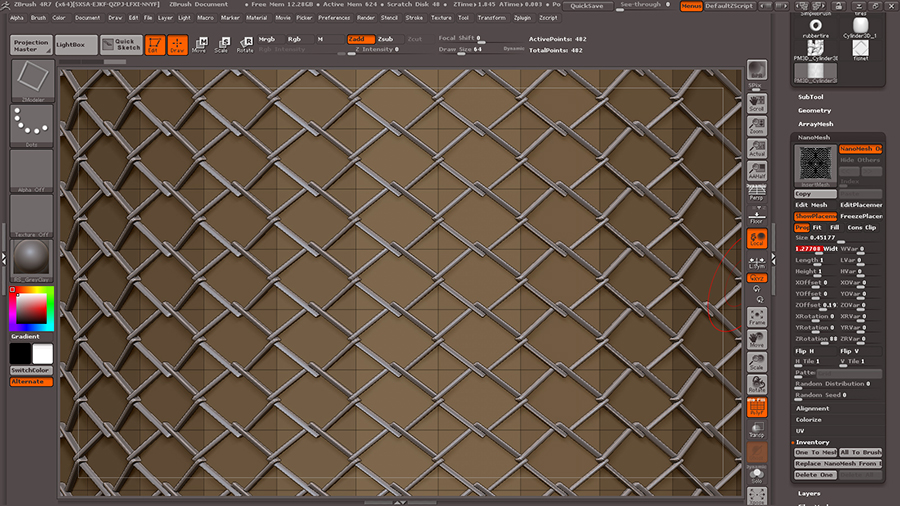Select the Move transform tool
Viewport: 900px width, 506px height.
pyautogui.click(x=199, y=45)
